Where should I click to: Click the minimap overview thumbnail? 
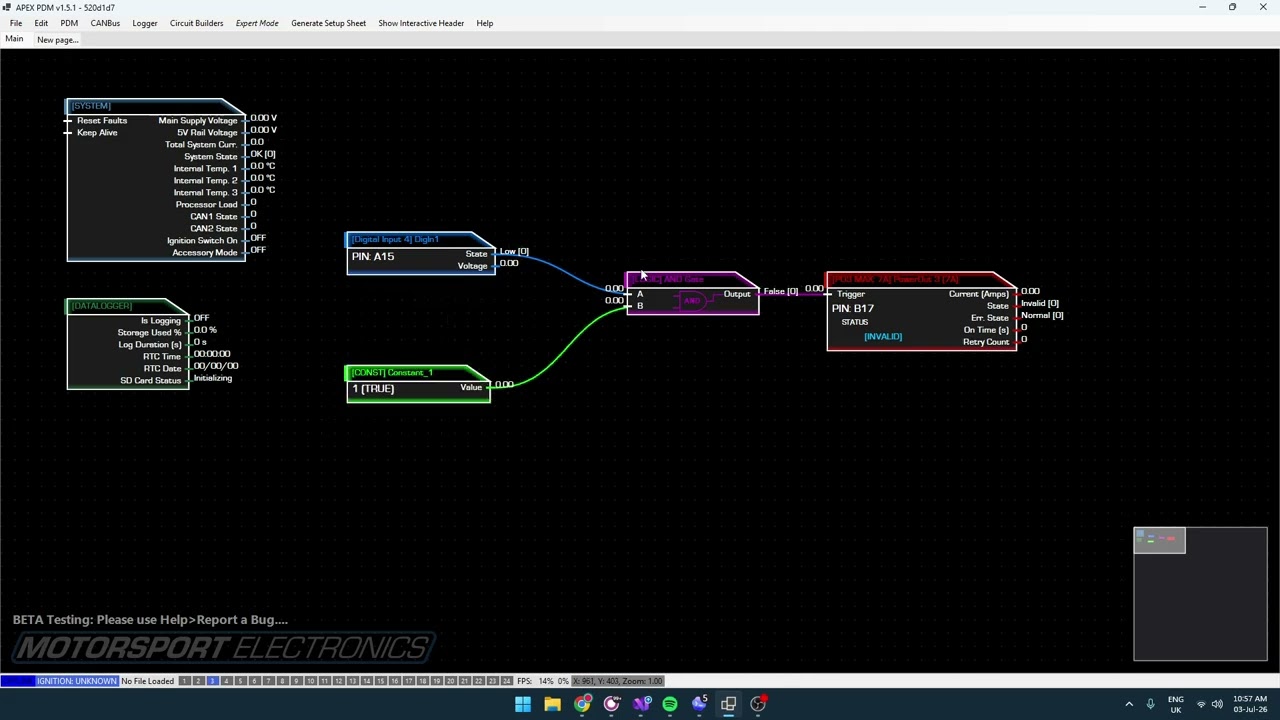(1200, 594)
